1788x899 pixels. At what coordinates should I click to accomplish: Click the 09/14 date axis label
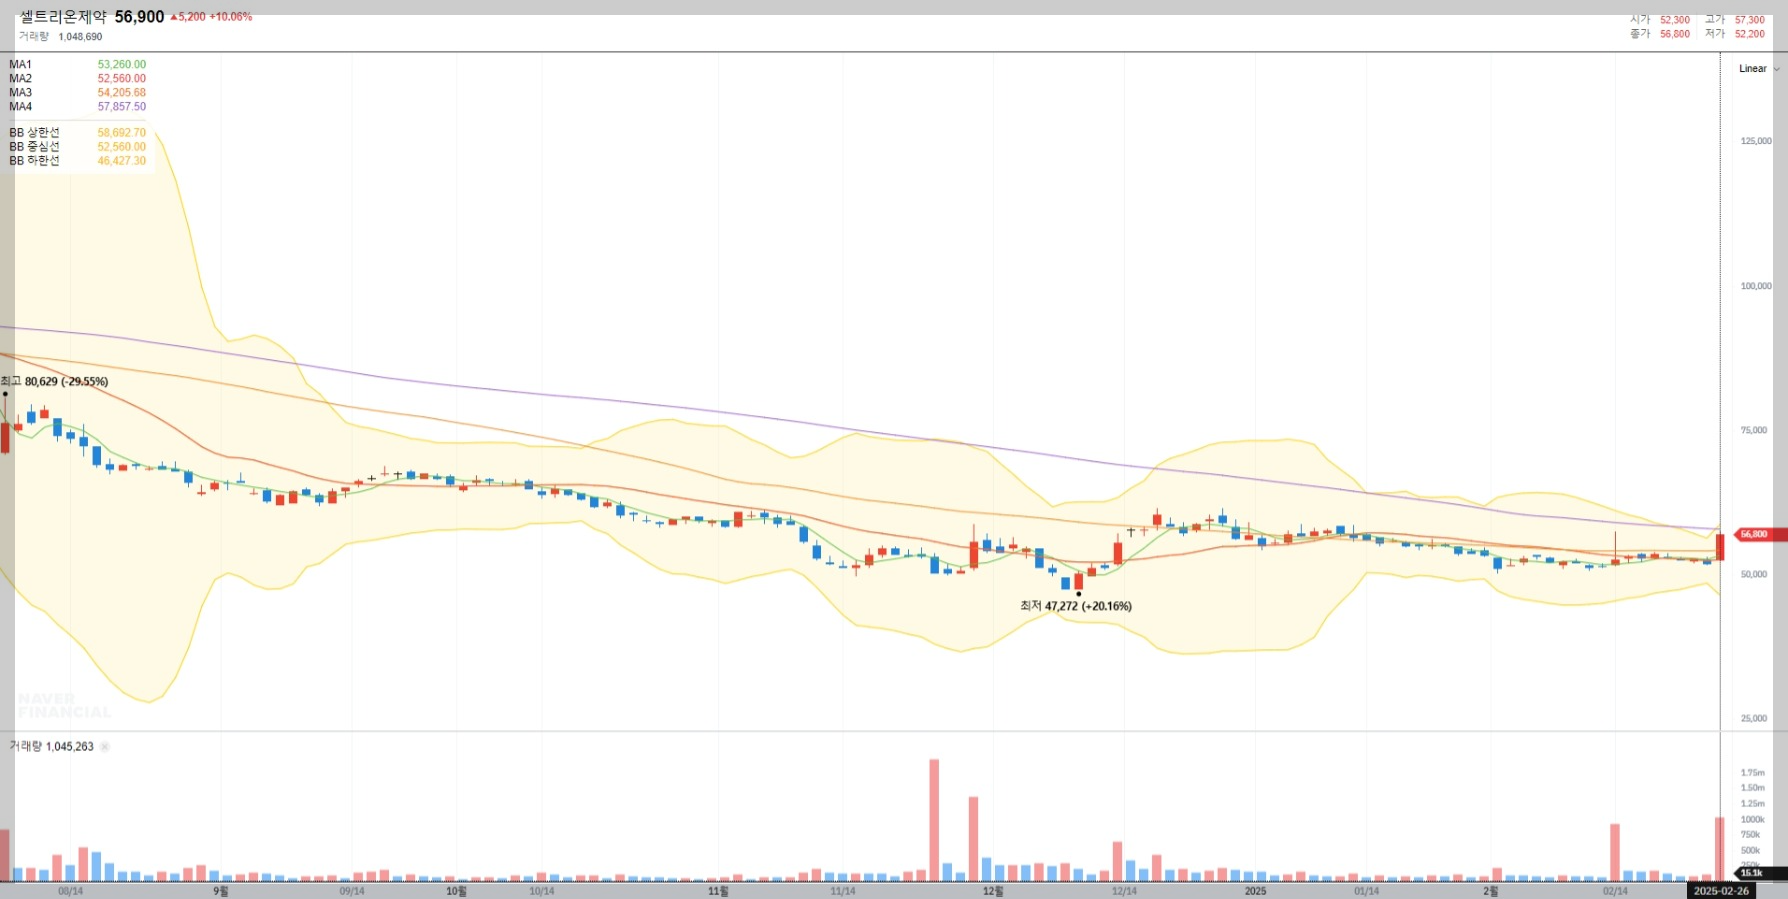click(x=352, y=891)
